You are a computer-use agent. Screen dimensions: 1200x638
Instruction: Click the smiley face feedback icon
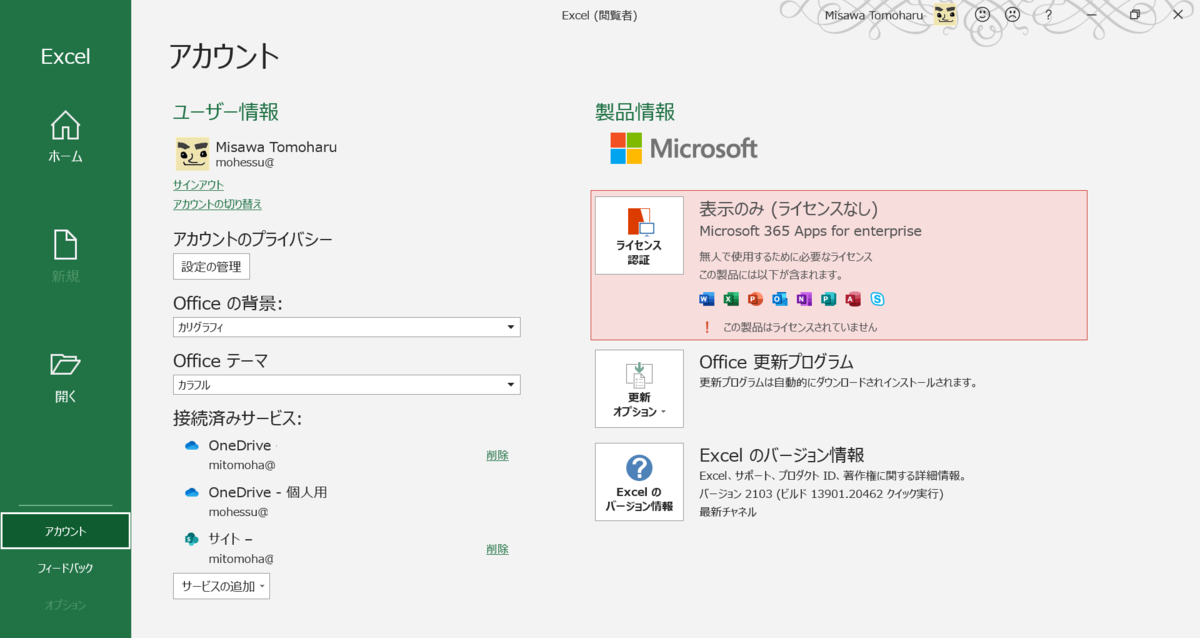982,15
